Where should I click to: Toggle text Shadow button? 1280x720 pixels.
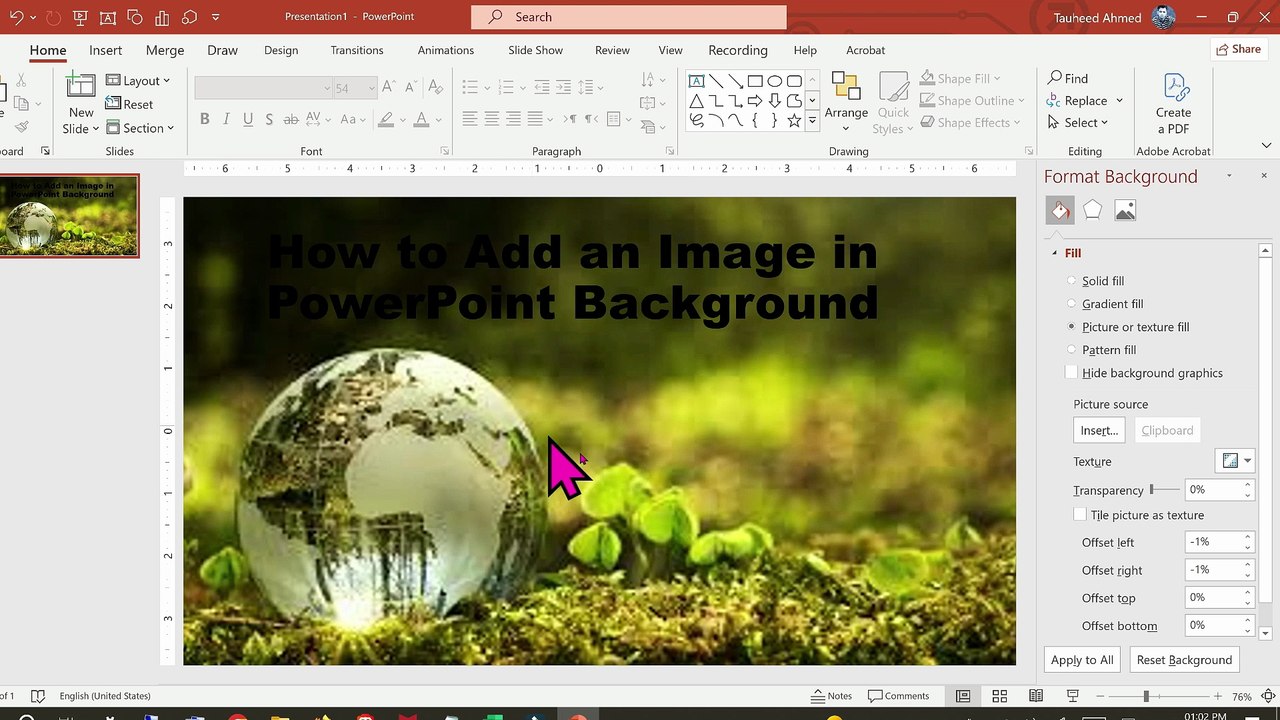[269, 119]
